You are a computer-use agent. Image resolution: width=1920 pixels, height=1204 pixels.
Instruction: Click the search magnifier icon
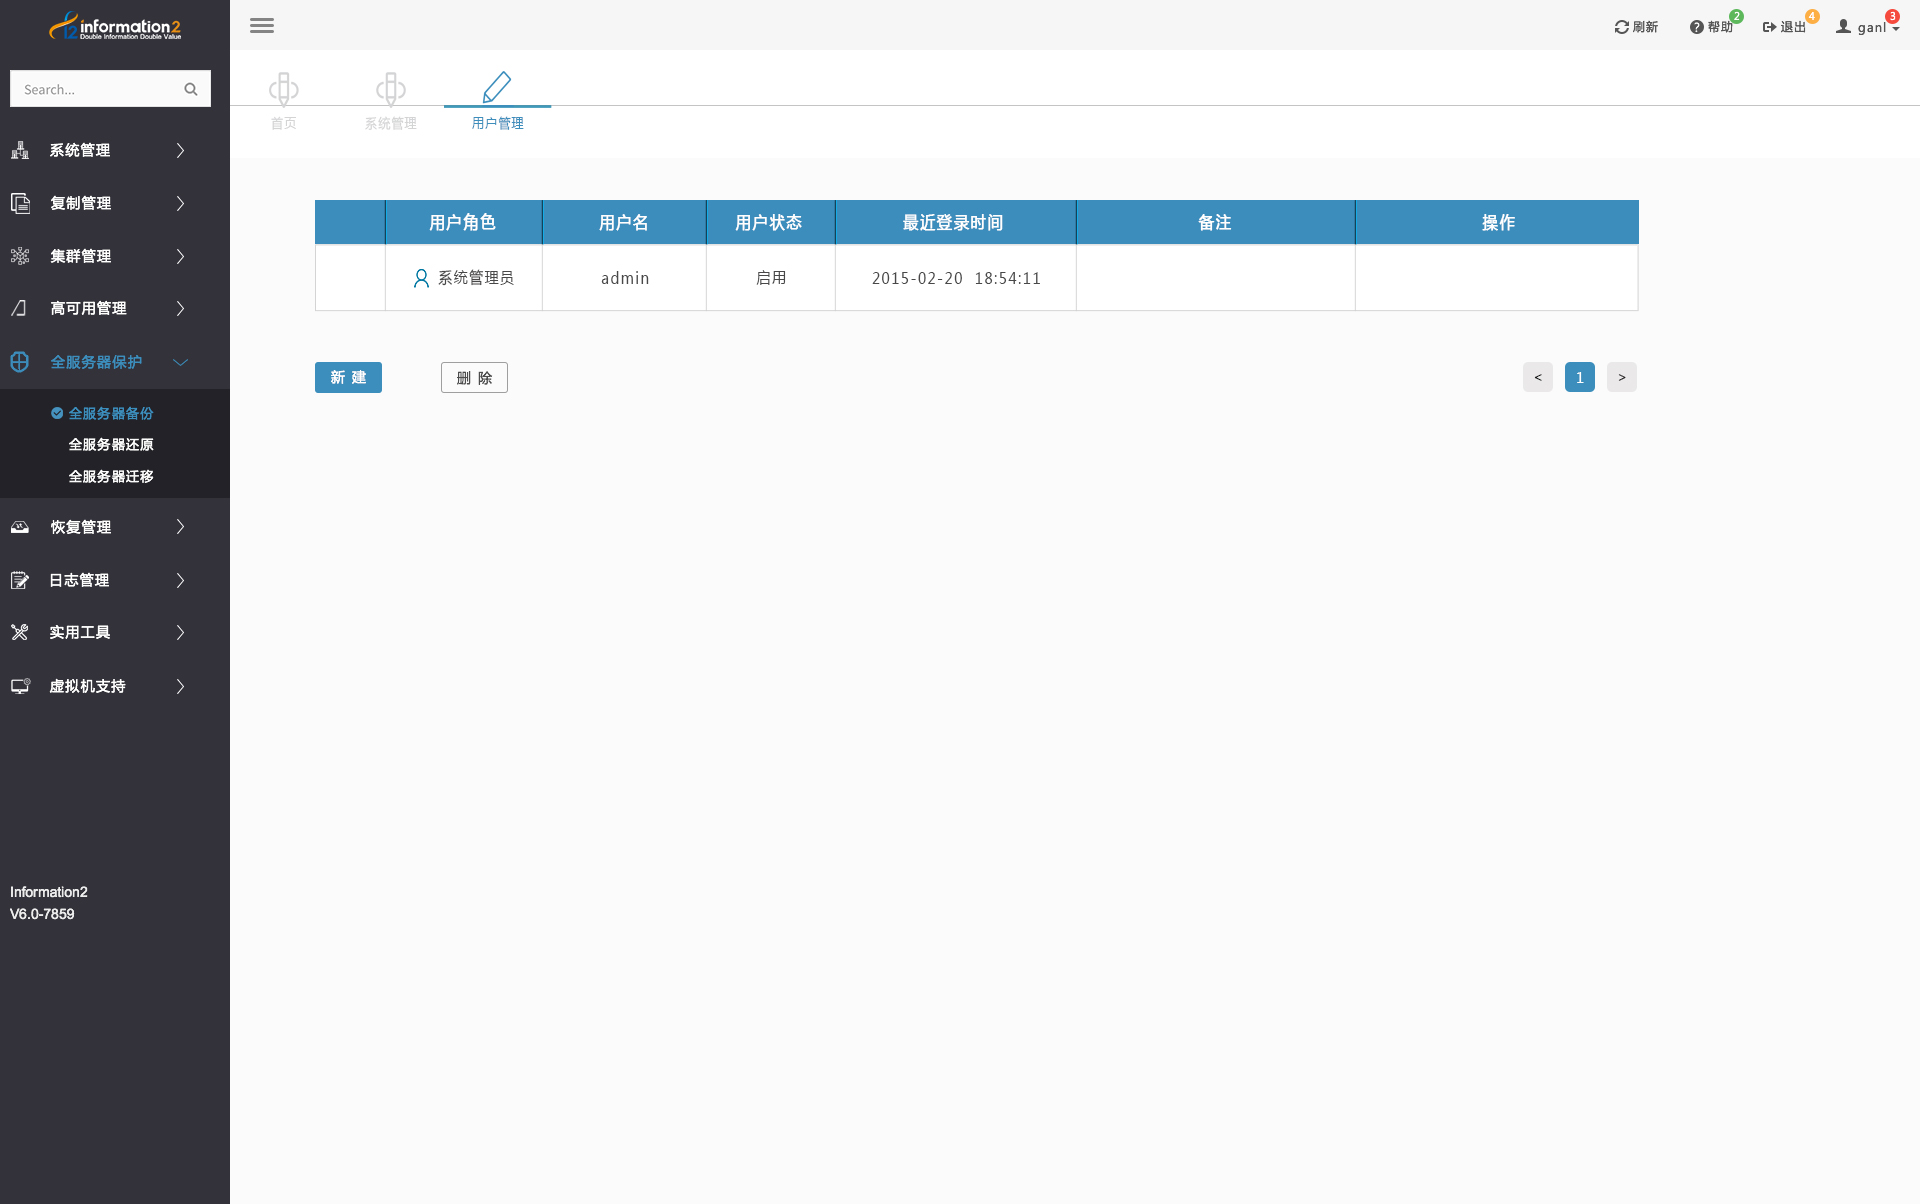pyautogui.click(x=191, y=89)
